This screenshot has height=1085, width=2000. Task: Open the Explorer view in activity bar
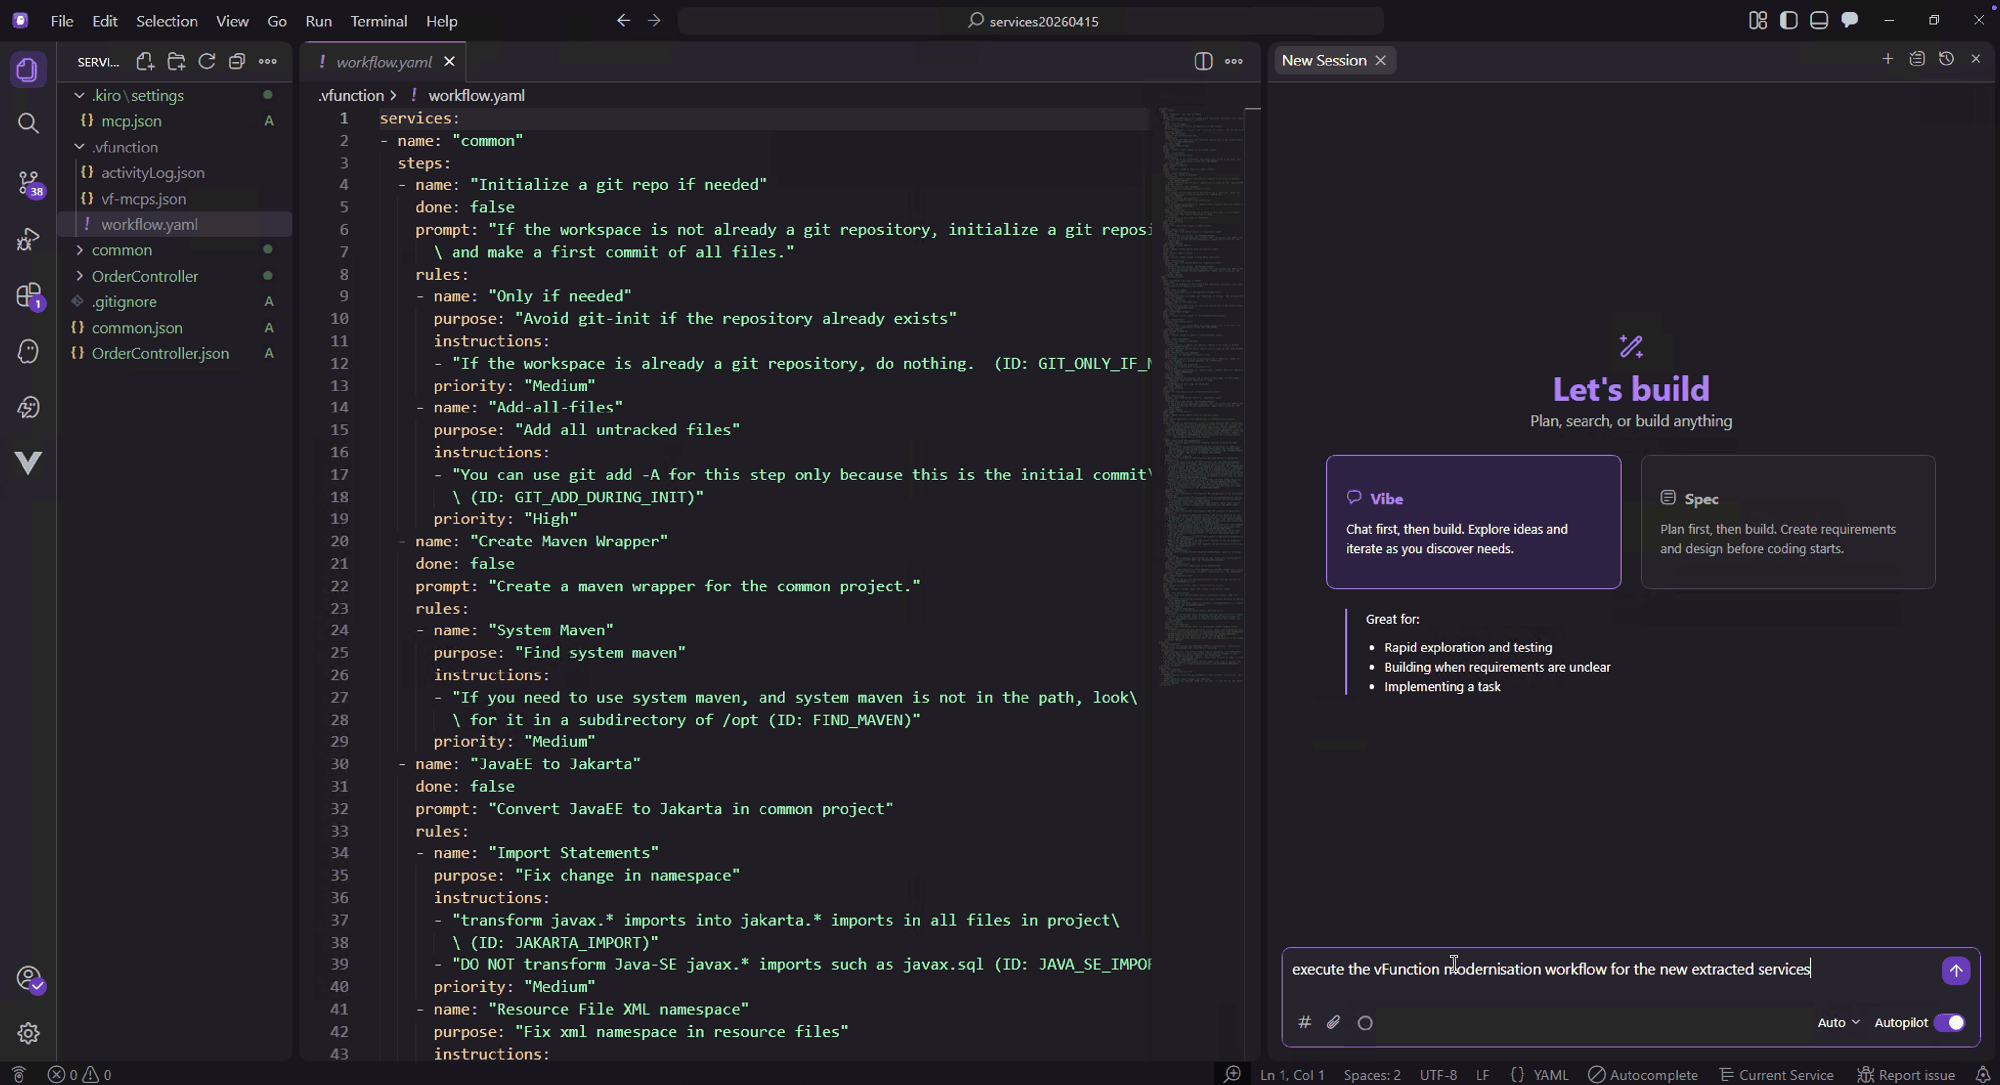point(28,70)
